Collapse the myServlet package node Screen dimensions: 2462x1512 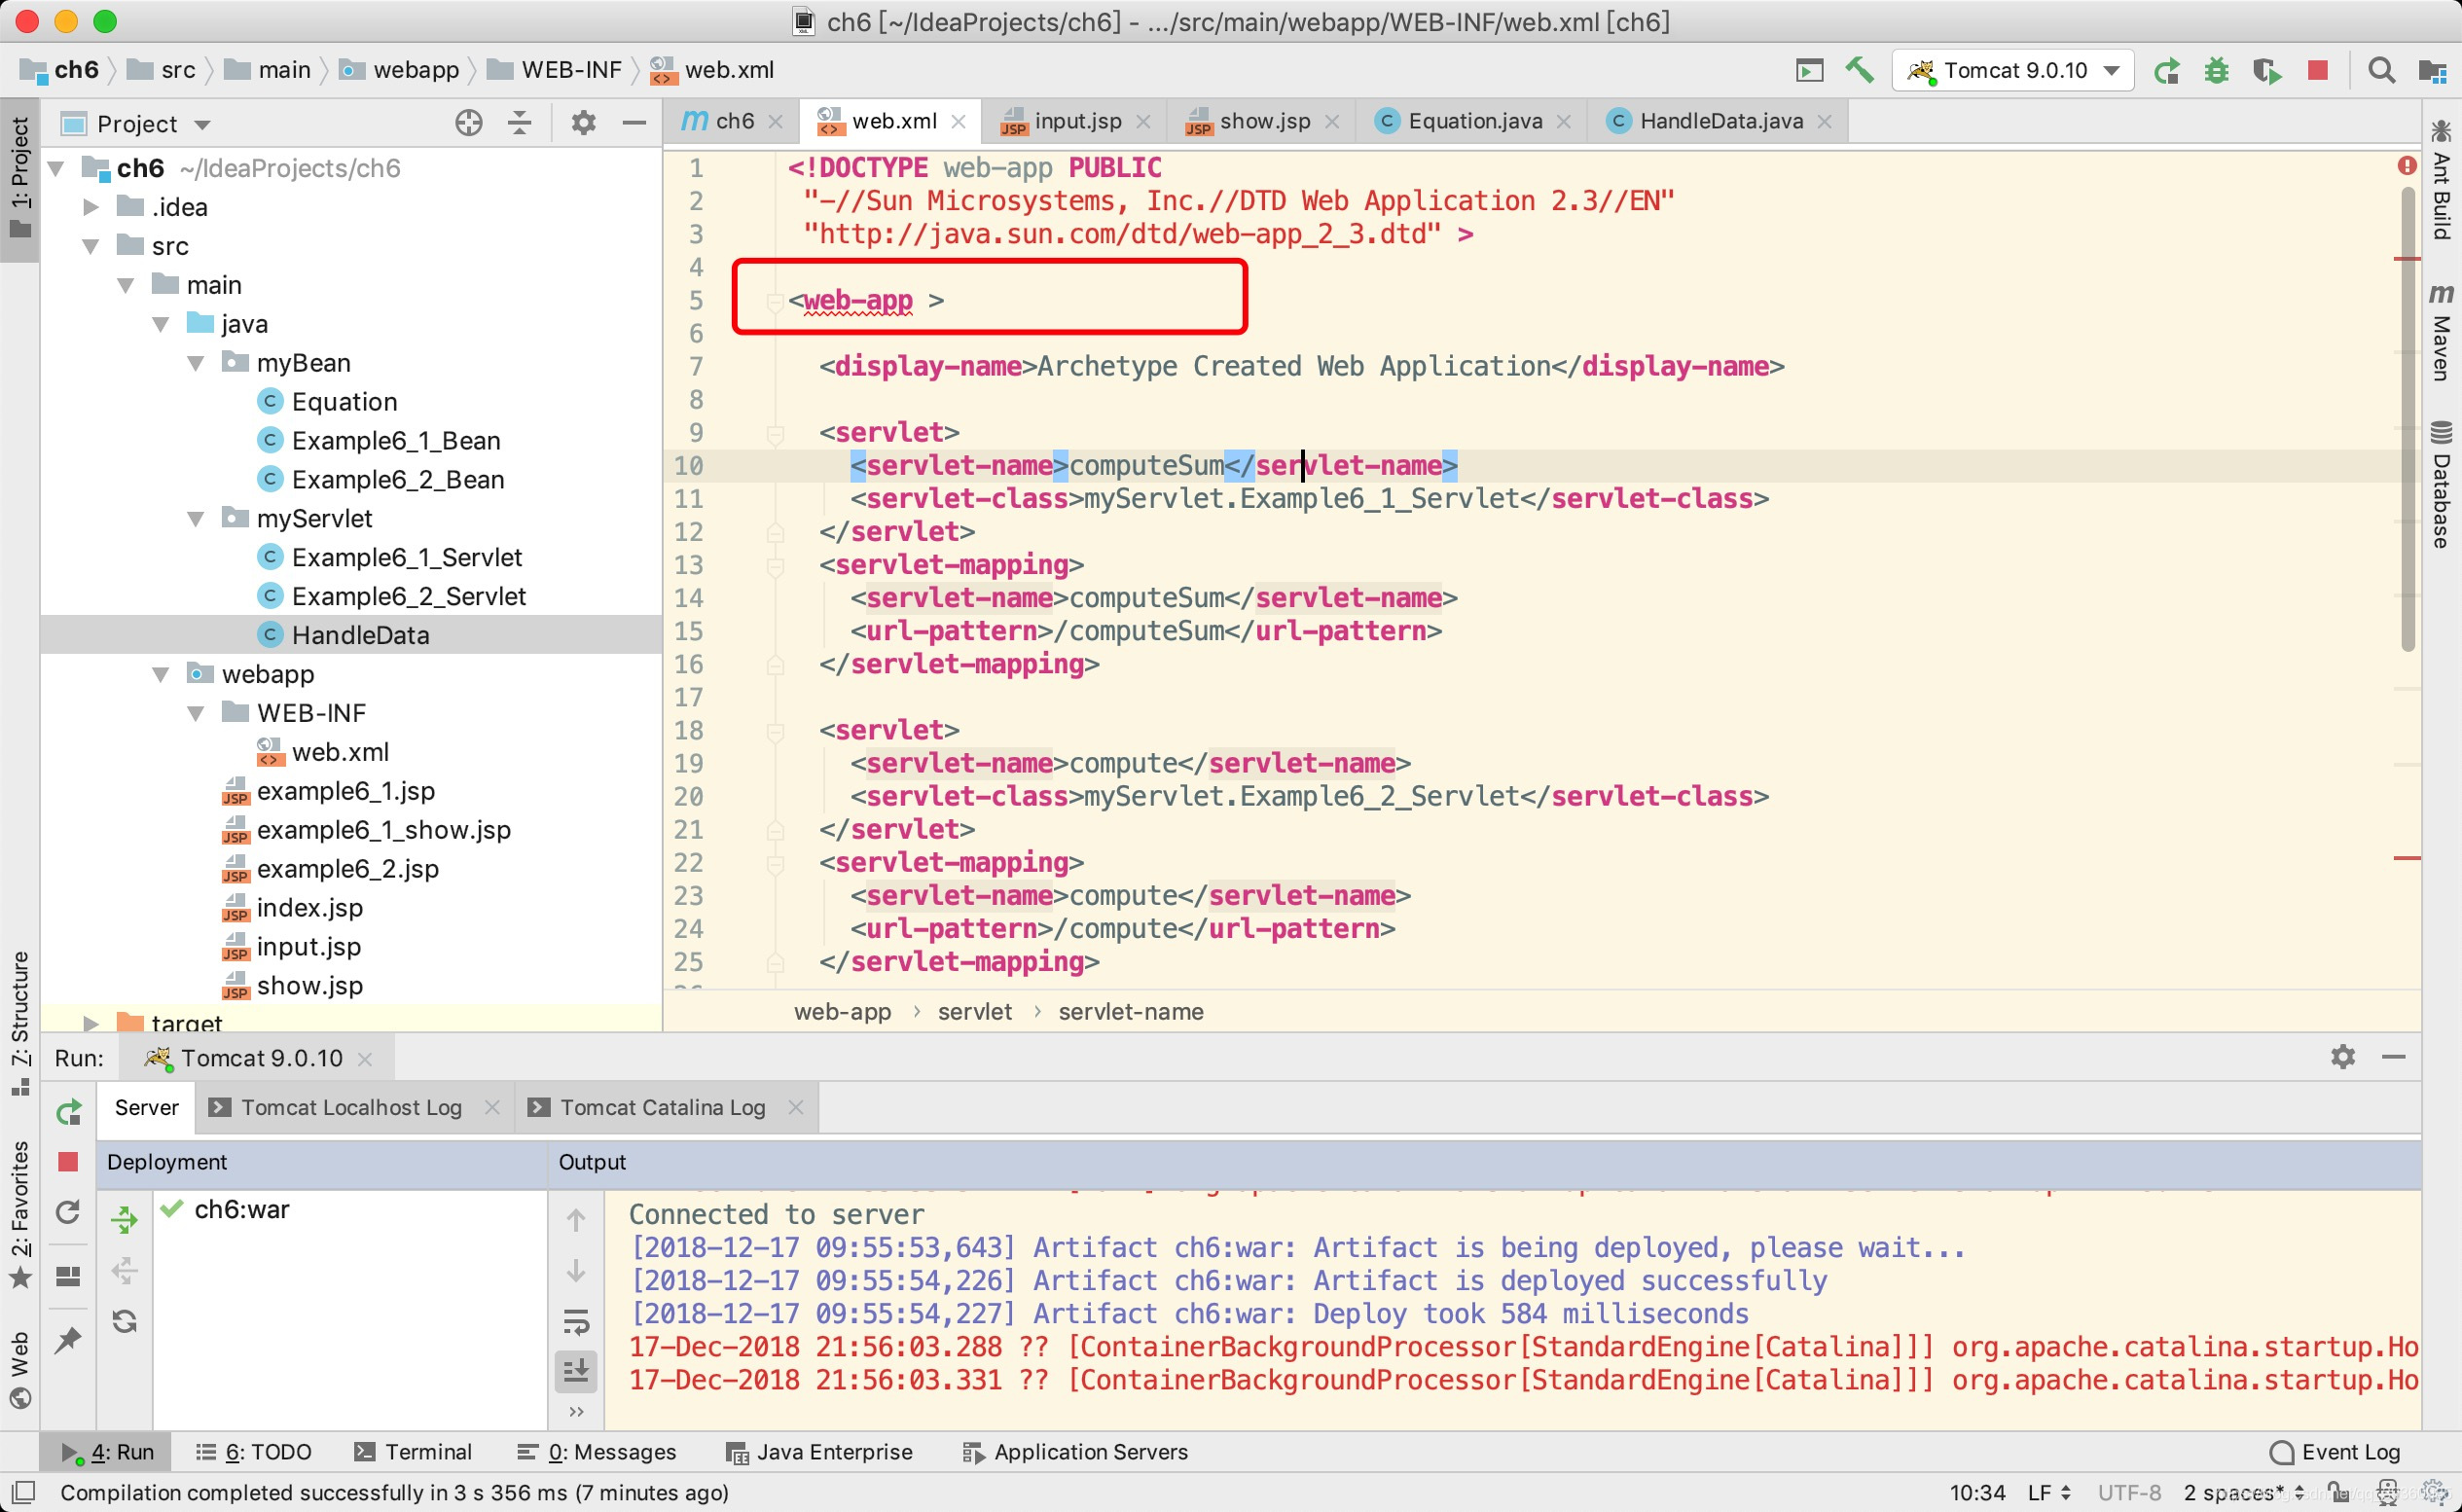click(196, 519)
